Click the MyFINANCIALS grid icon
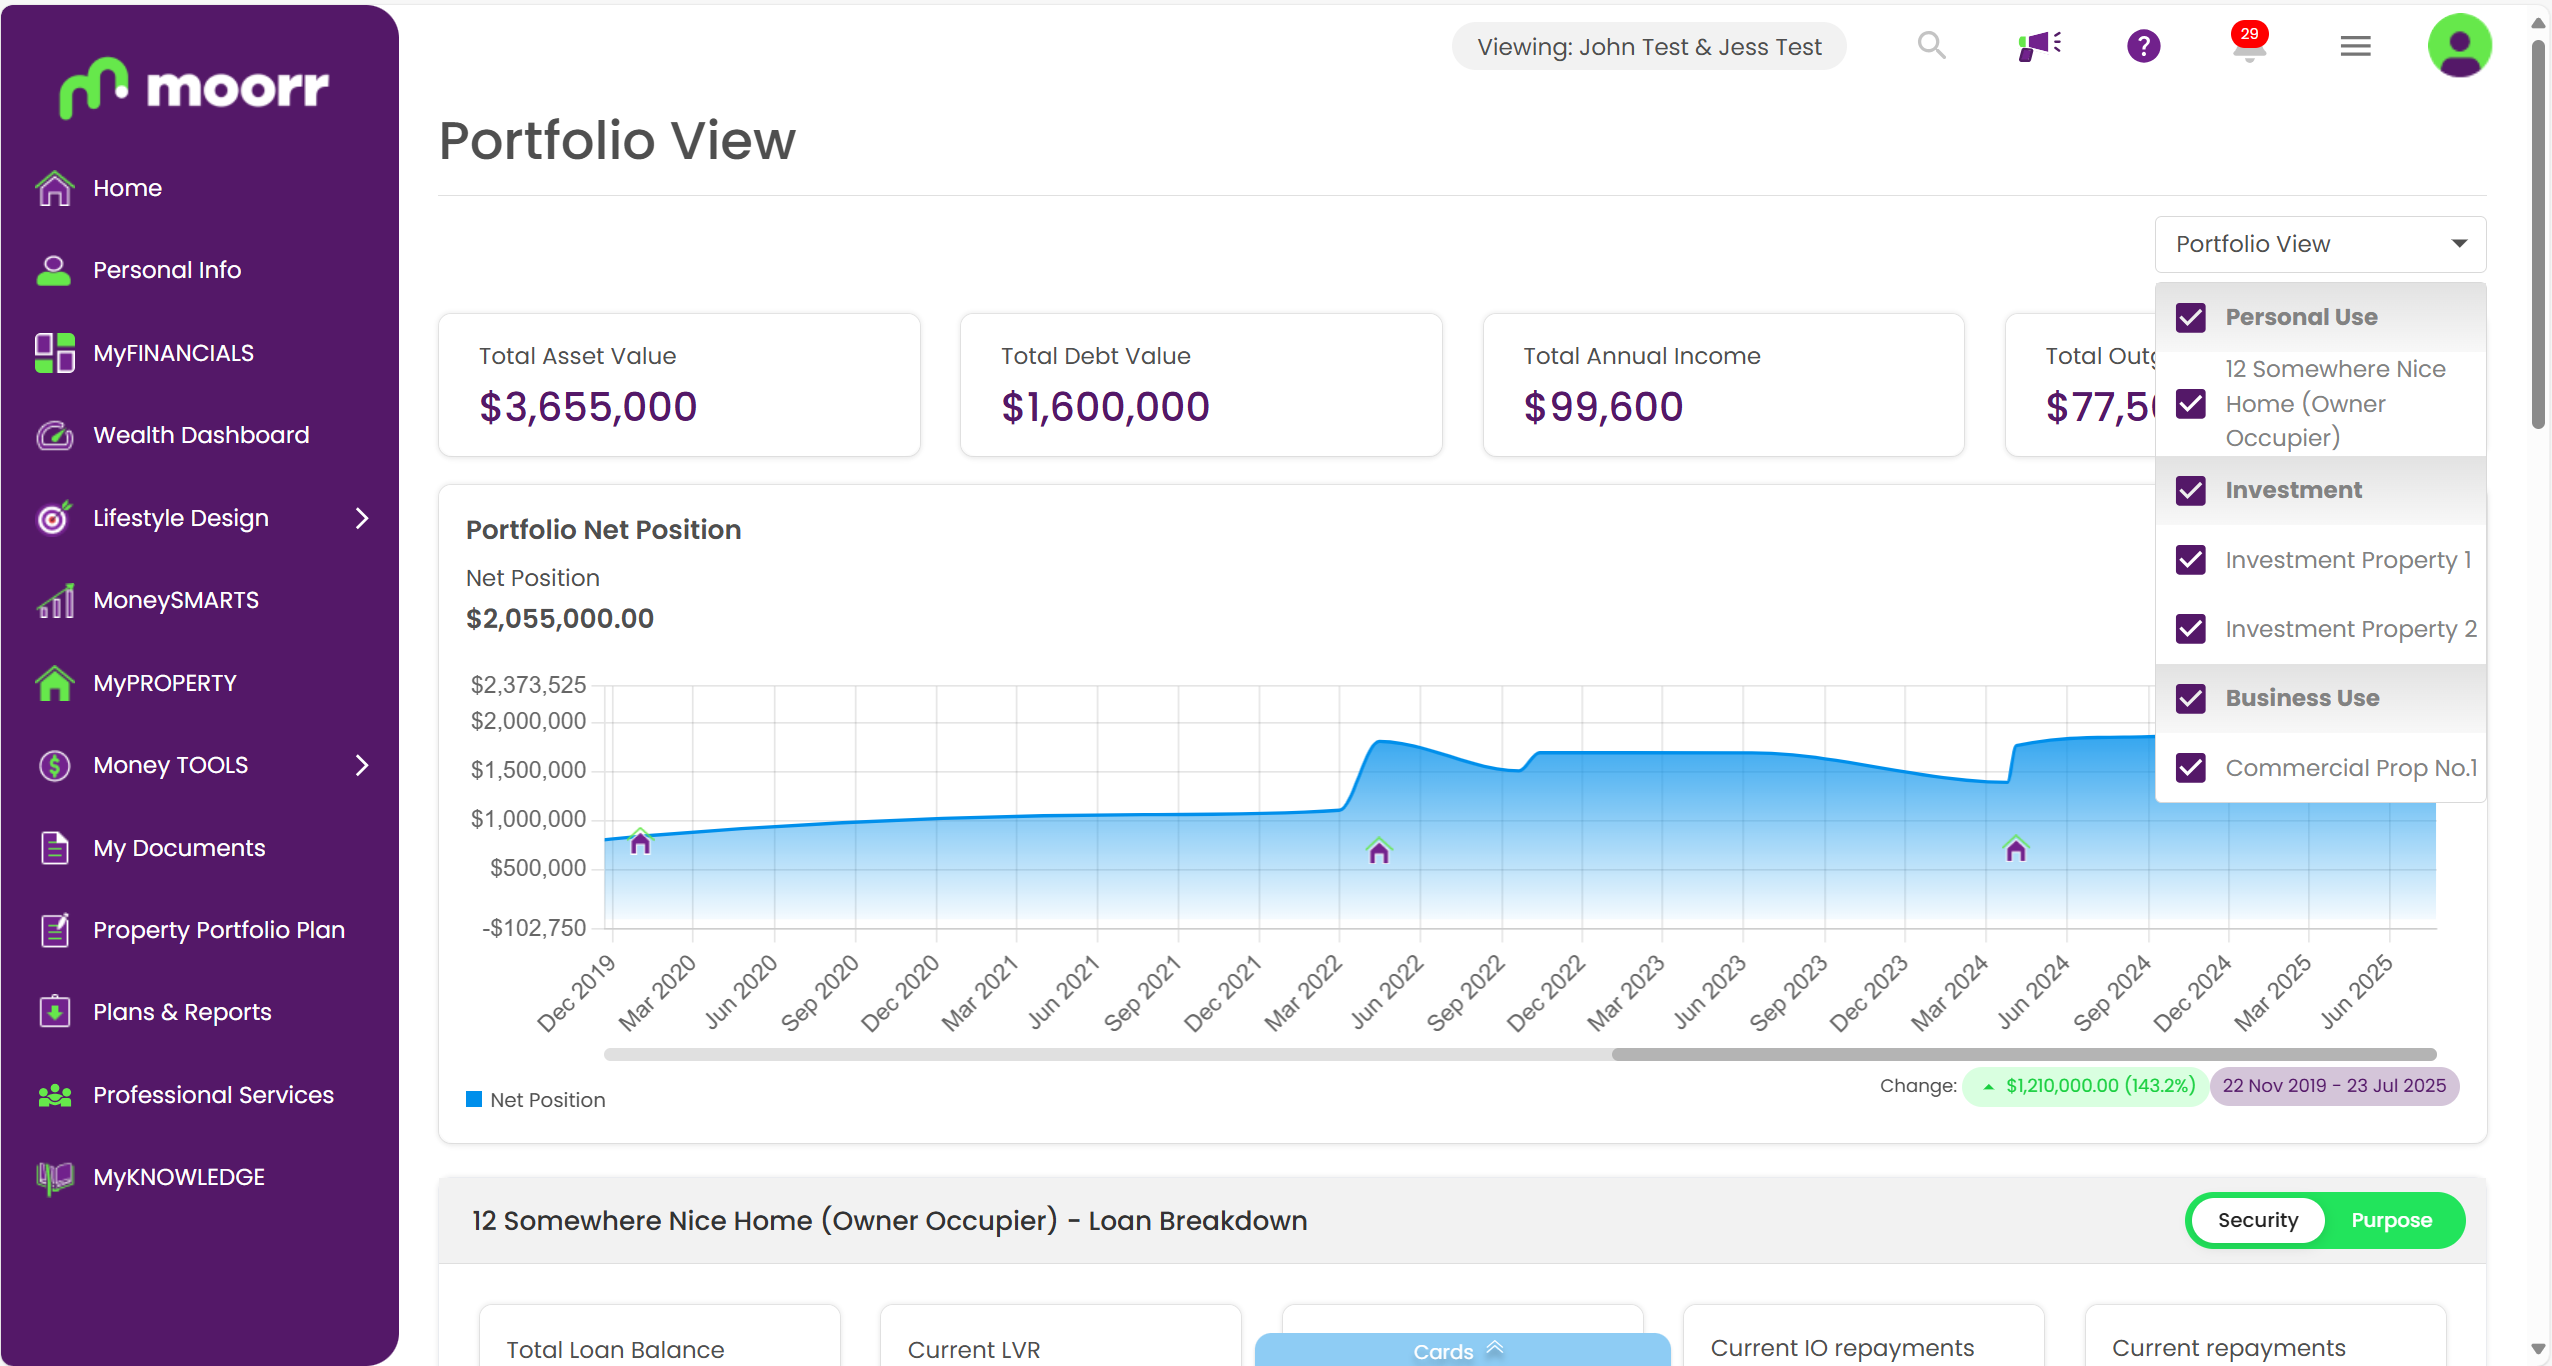 54,353
